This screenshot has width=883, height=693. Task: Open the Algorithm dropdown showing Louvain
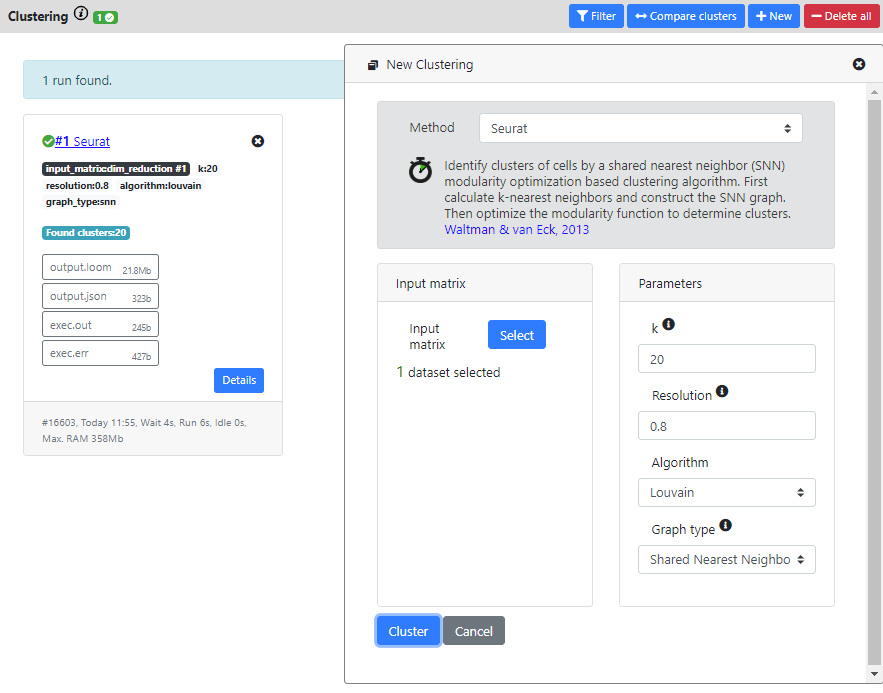(726, 492)
